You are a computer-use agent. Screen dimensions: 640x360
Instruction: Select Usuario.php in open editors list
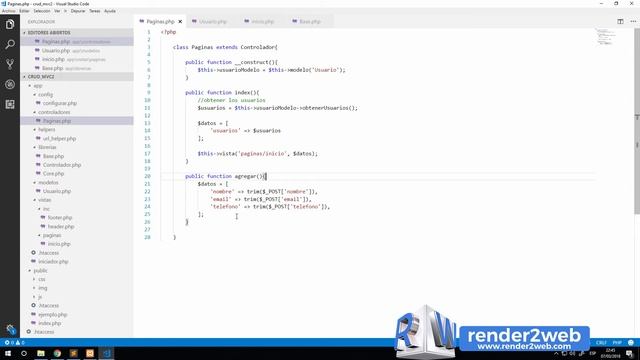(x=77, y=51)
